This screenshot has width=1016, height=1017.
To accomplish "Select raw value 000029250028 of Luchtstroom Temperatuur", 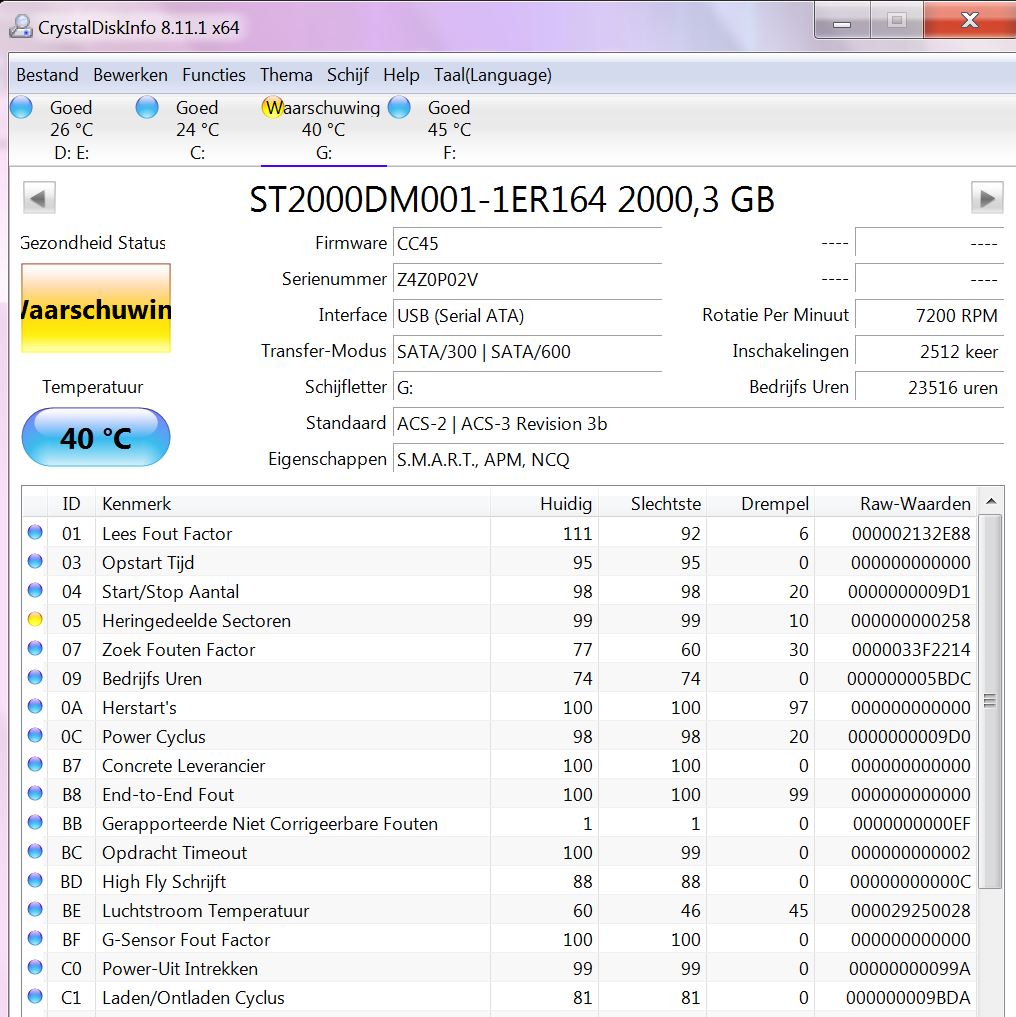I will [x=910, y=911].
